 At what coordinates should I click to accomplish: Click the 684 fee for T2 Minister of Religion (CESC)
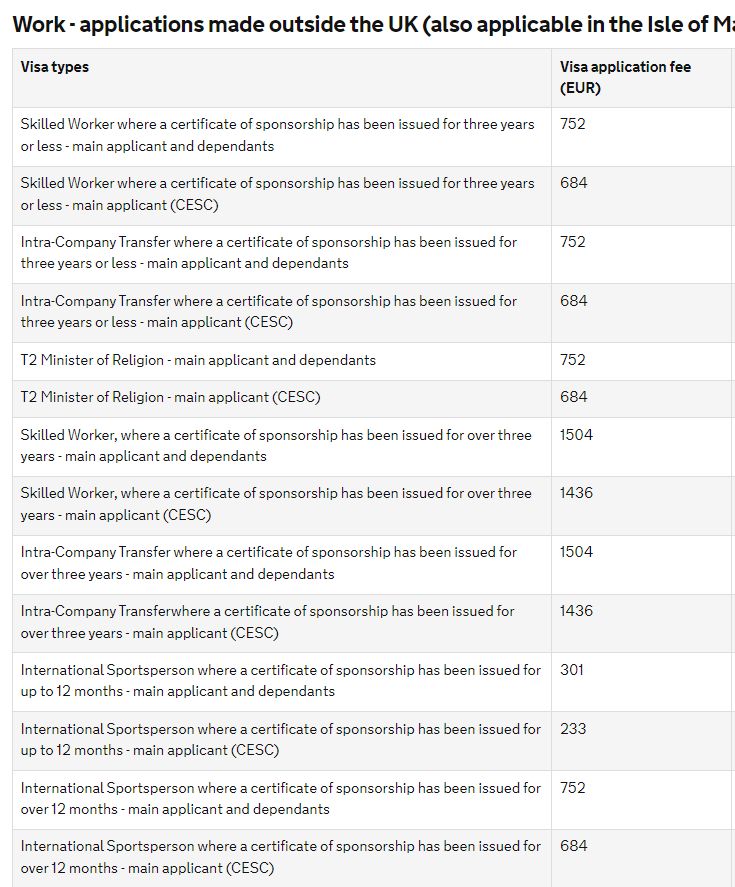tap(574, 397)
